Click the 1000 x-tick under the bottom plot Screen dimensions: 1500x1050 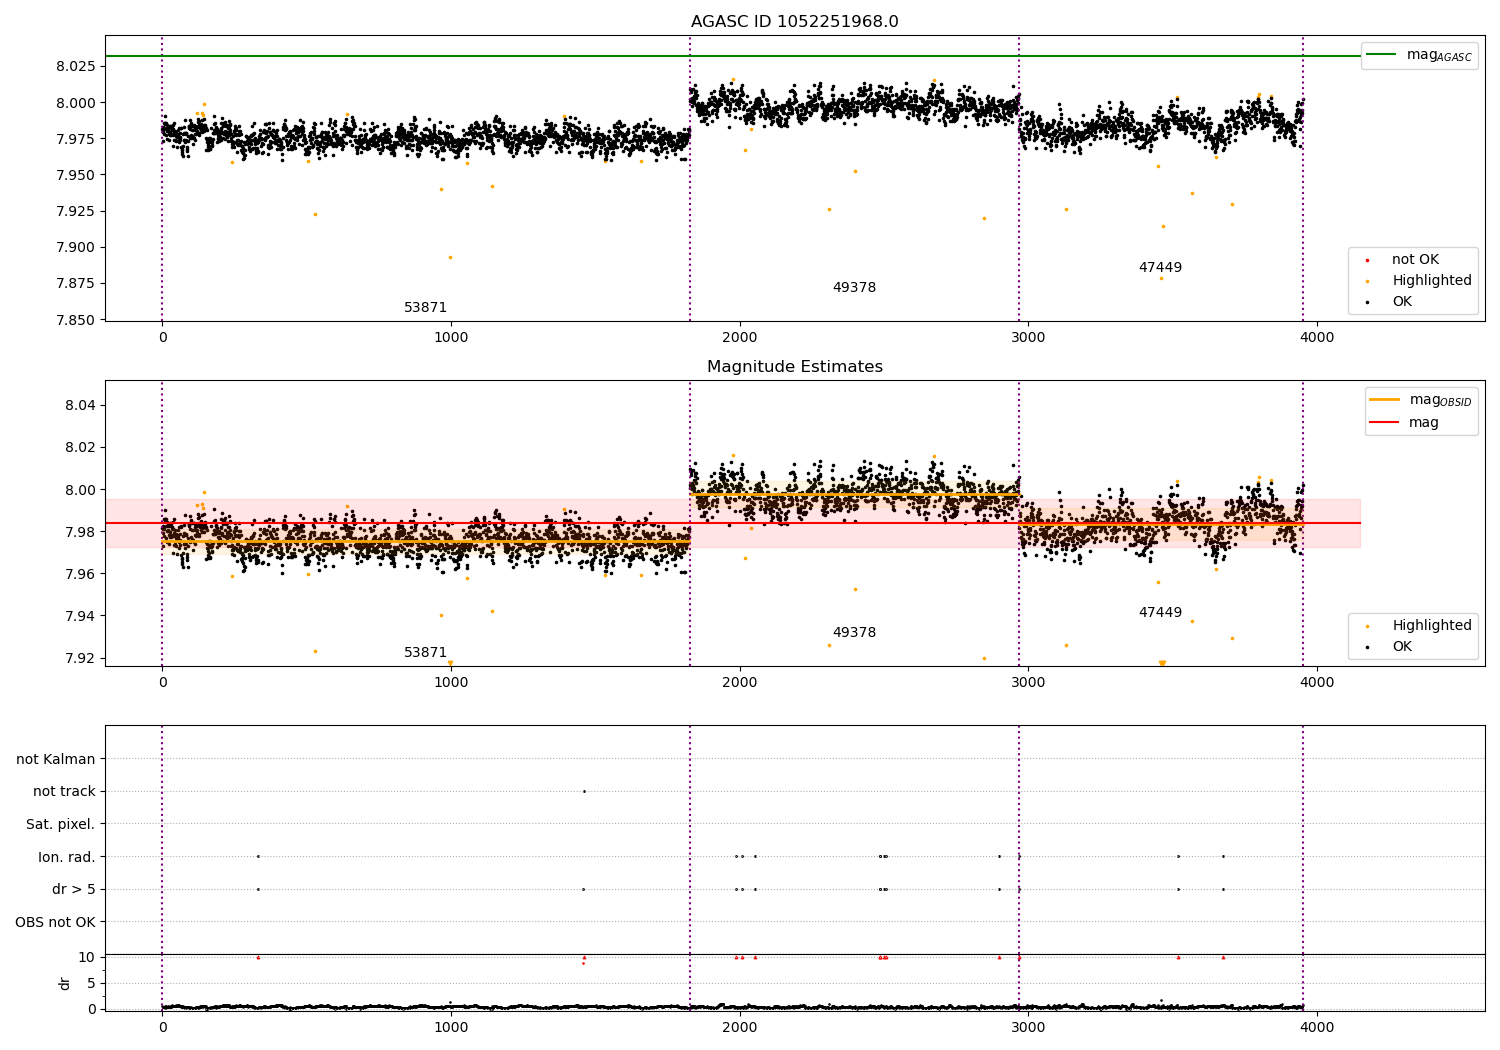pos(451,1027)
